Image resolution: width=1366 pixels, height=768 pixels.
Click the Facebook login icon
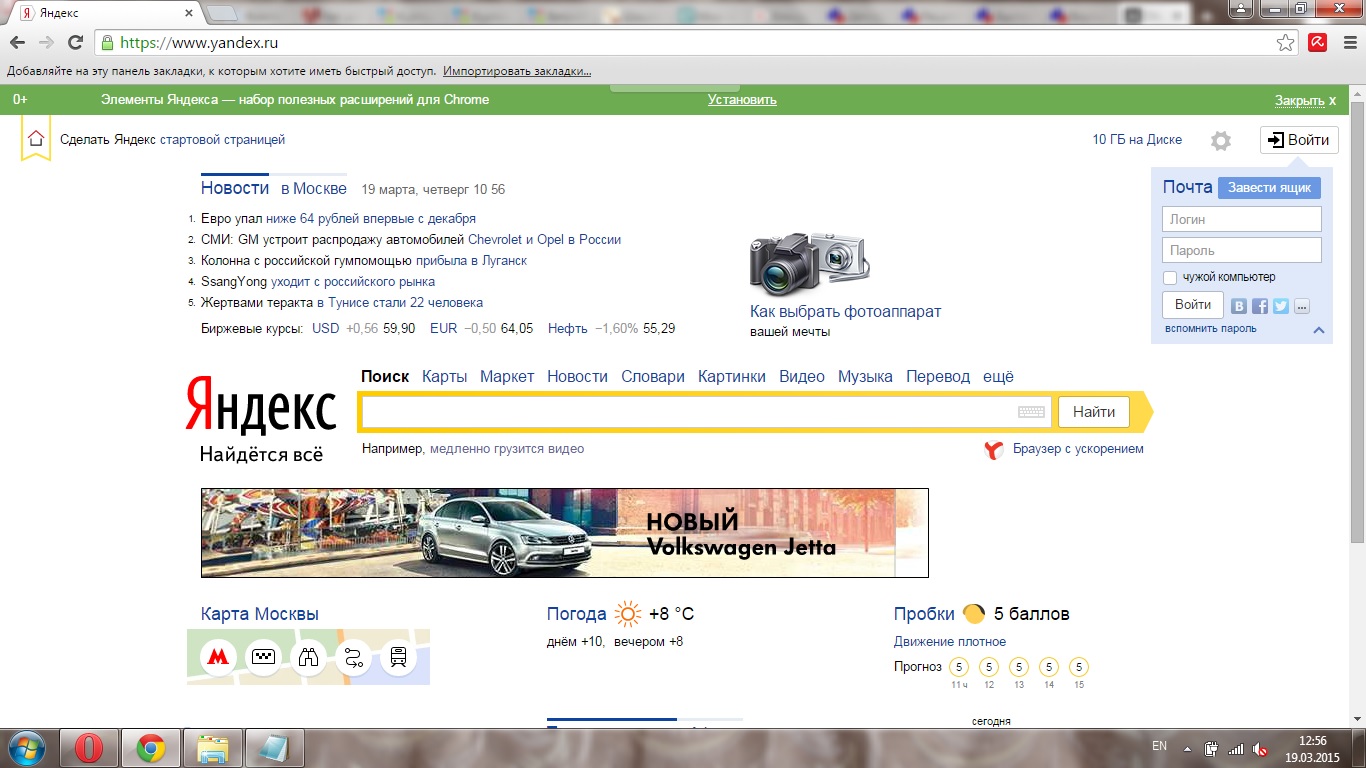point(1260,306)
